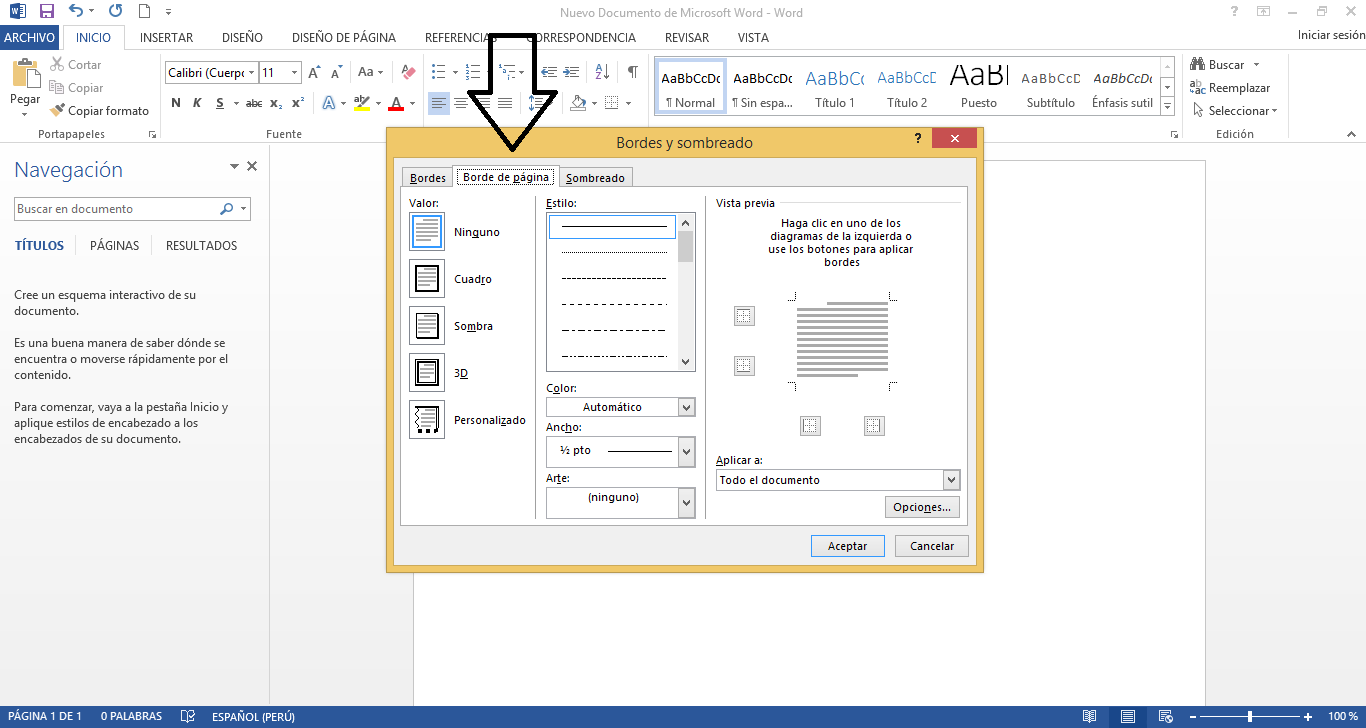
Task: Clear all formatting eraser icon
Action: point(408,72)
